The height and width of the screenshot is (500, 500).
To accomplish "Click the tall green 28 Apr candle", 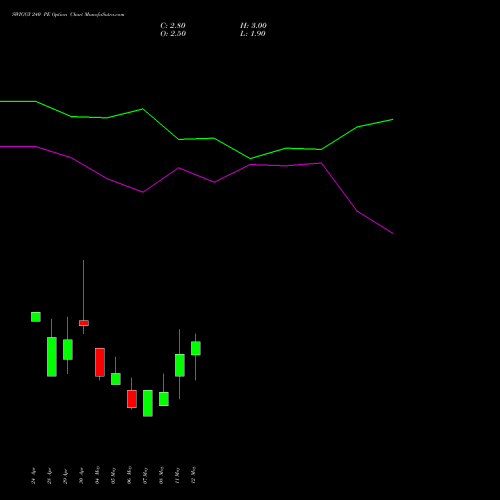I will coord(52,357).
